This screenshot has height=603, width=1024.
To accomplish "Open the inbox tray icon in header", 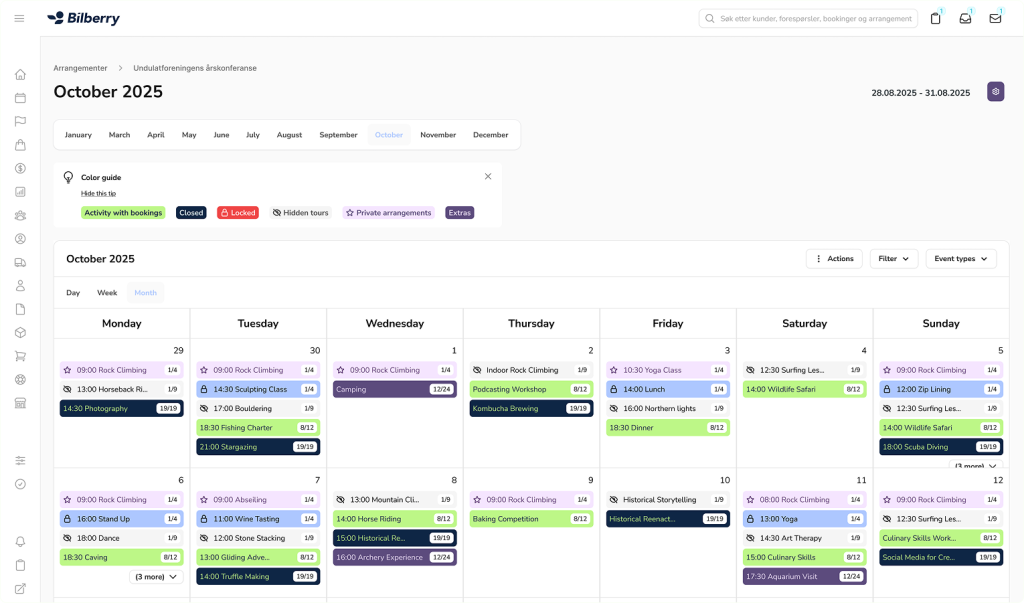I will pyautogui.click(x=965, y=18).
